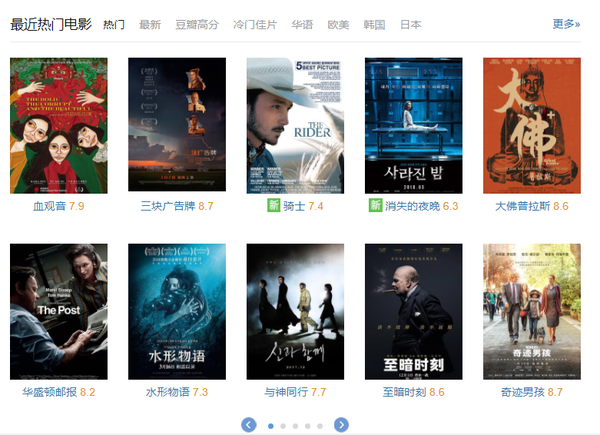This screenshot has height=435, width=600.
Task: Click the 奇迹男孩 title link
Action: coord(523,392)
